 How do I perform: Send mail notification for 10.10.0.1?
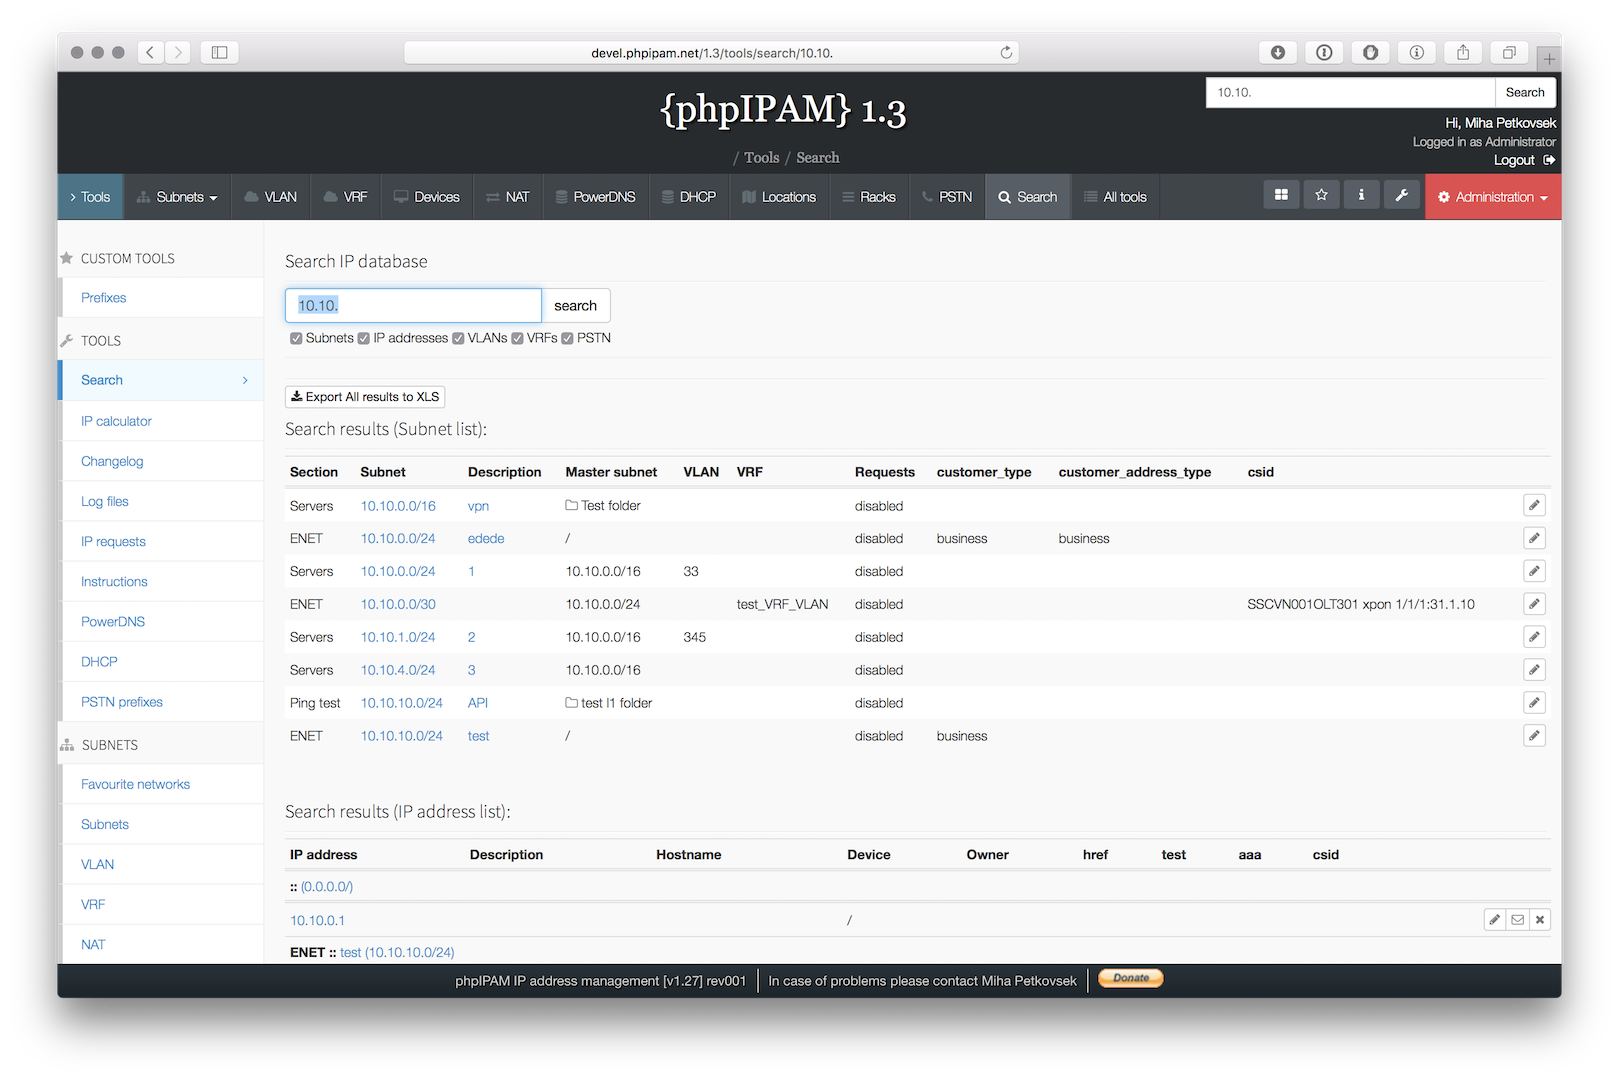pyautogui.click(x=1518, y=920)
